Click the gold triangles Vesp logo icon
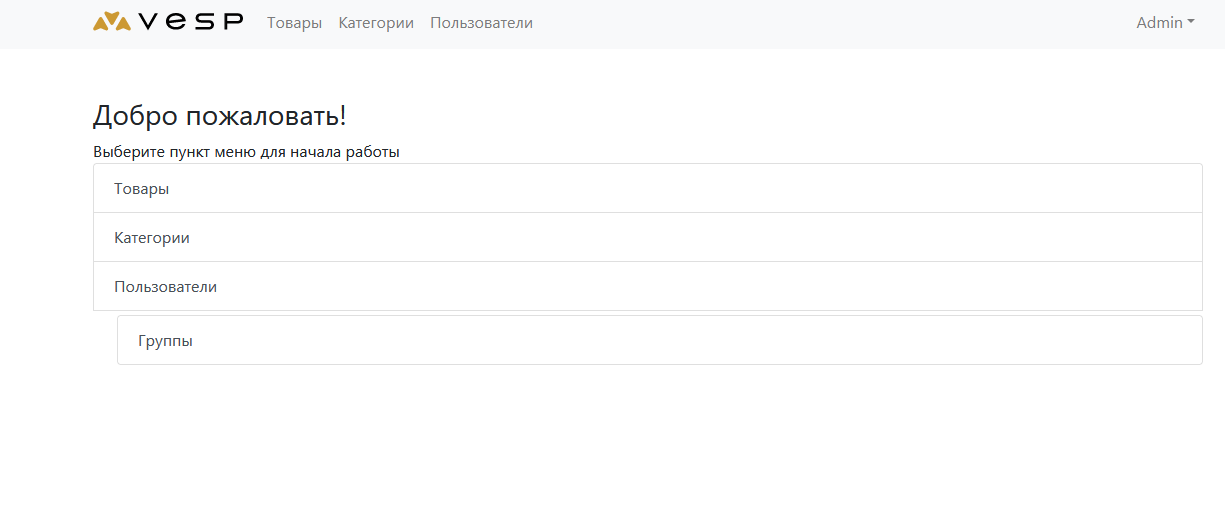The height and width of the screenshot is (505, 1225). tap(112, 22)
